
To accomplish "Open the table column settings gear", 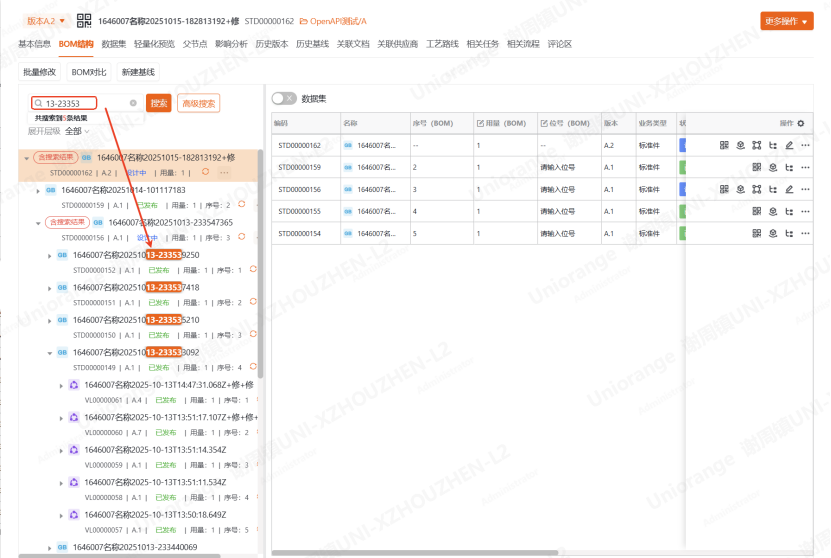I will 801,123.
